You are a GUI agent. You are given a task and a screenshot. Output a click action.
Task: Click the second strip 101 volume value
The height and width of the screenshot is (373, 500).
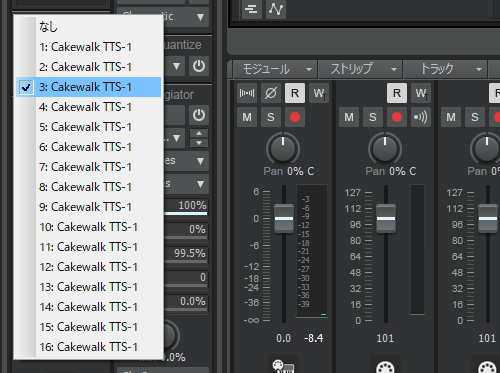pos(385,338)
